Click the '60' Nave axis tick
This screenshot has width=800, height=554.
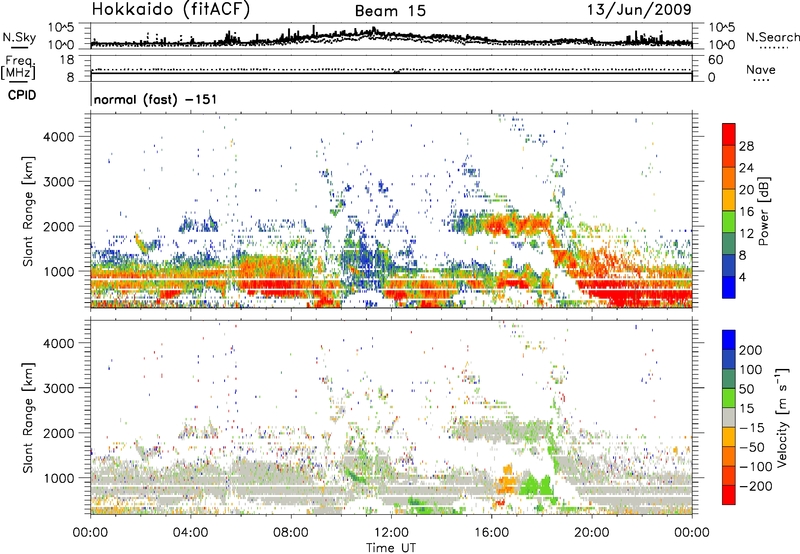[x=715, y=60]
